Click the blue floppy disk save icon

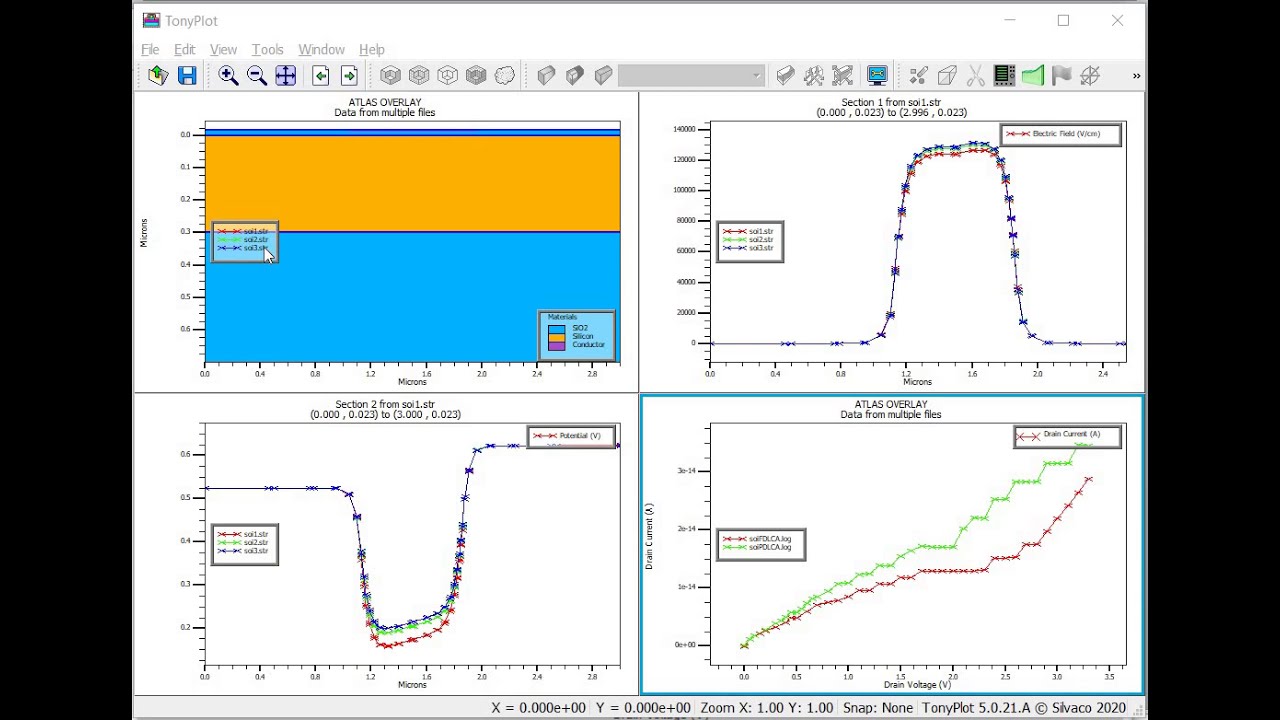[187, 75]
